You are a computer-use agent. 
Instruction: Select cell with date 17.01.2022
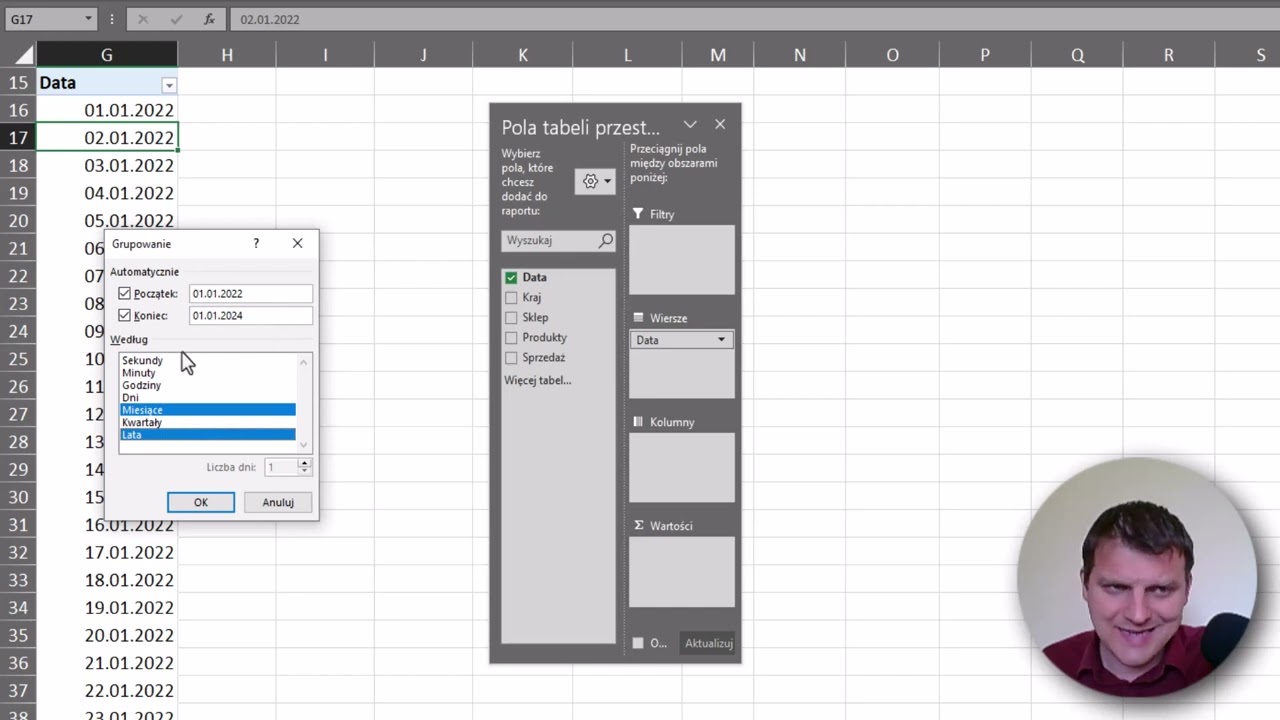(107, 552)
